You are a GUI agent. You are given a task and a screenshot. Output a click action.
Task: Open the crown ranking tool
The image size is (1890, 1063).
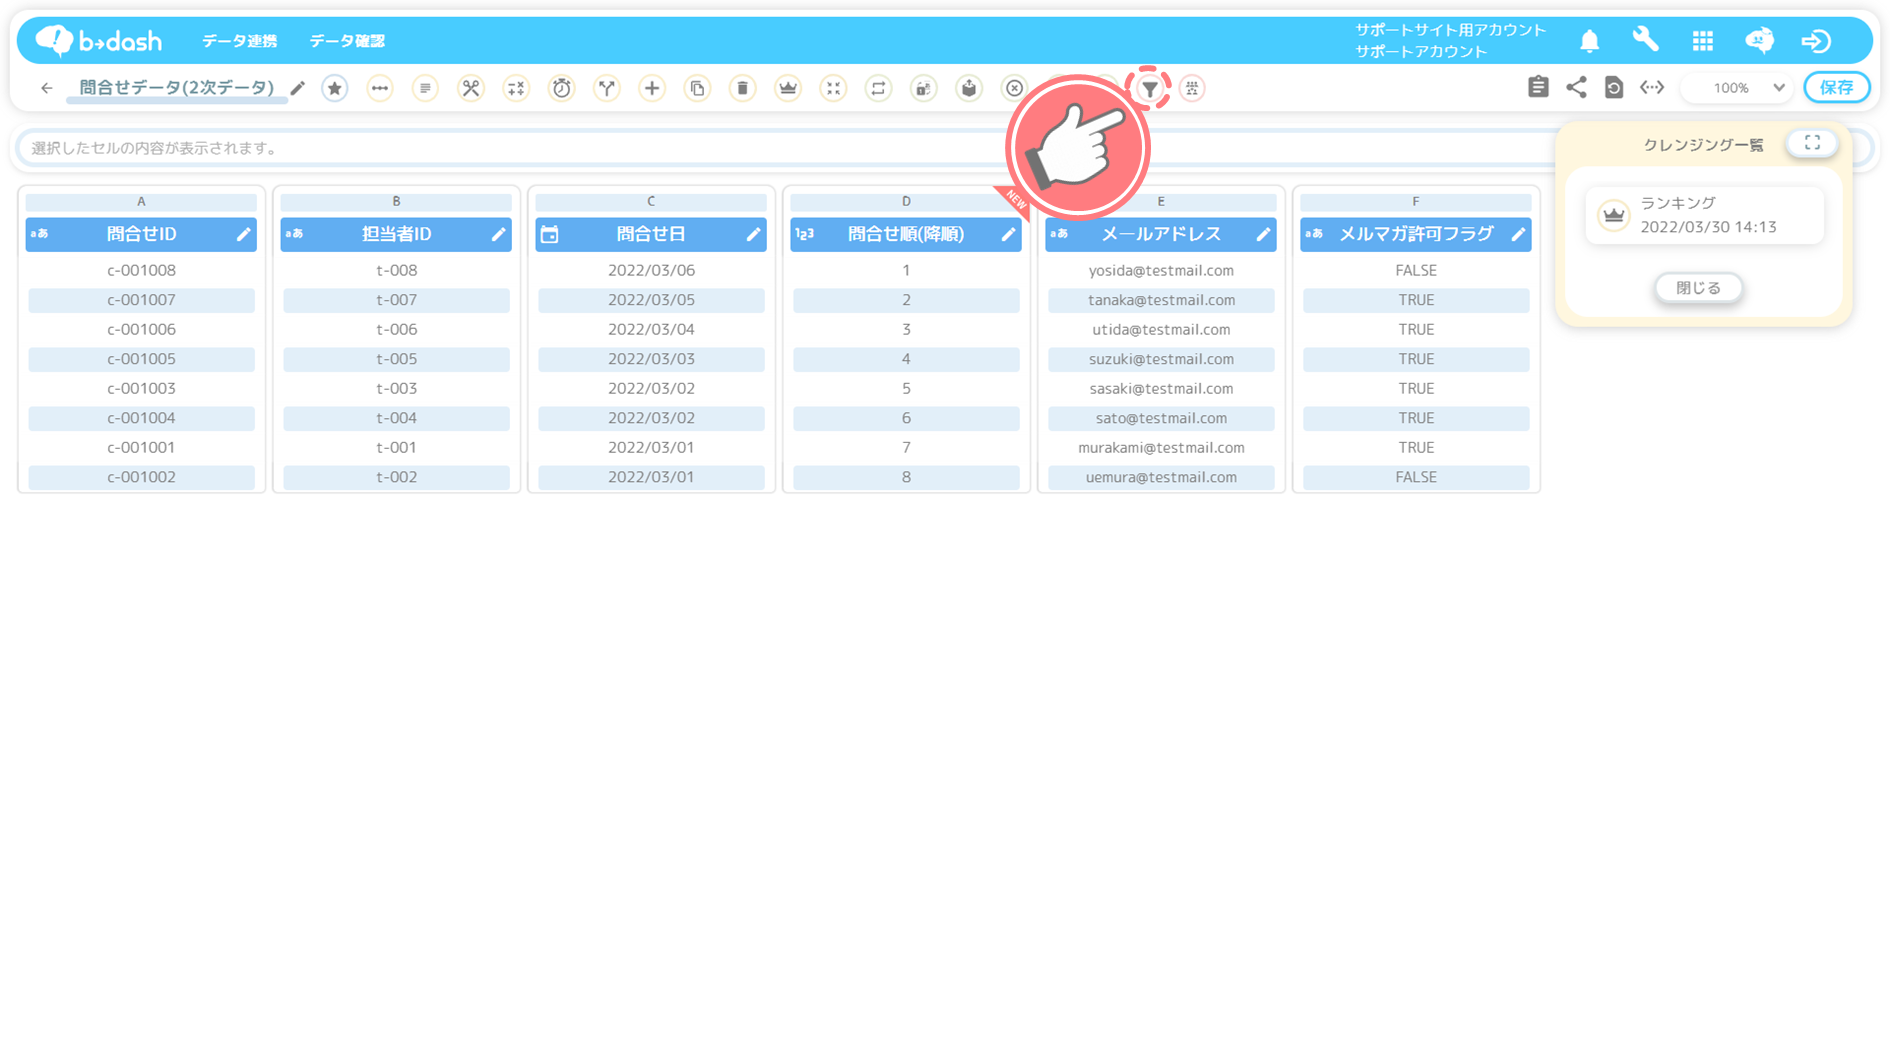tap(788, 88)
